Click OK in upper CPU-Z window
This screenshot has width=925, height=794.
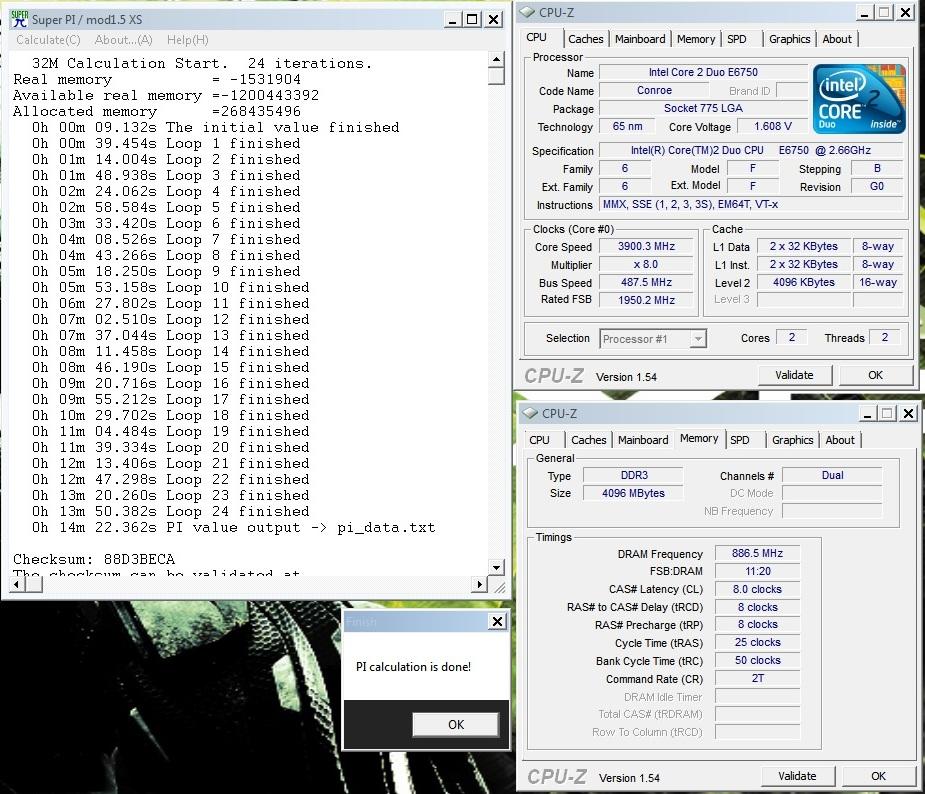pyautogui.click(x=875, y=375)
